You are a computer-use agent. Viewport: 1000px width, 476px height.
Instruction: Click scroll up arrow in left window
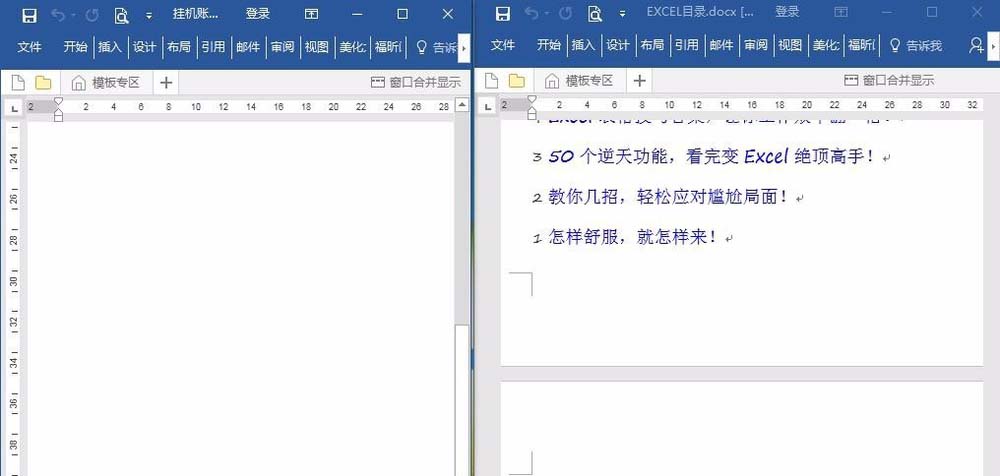click(462, 107)
